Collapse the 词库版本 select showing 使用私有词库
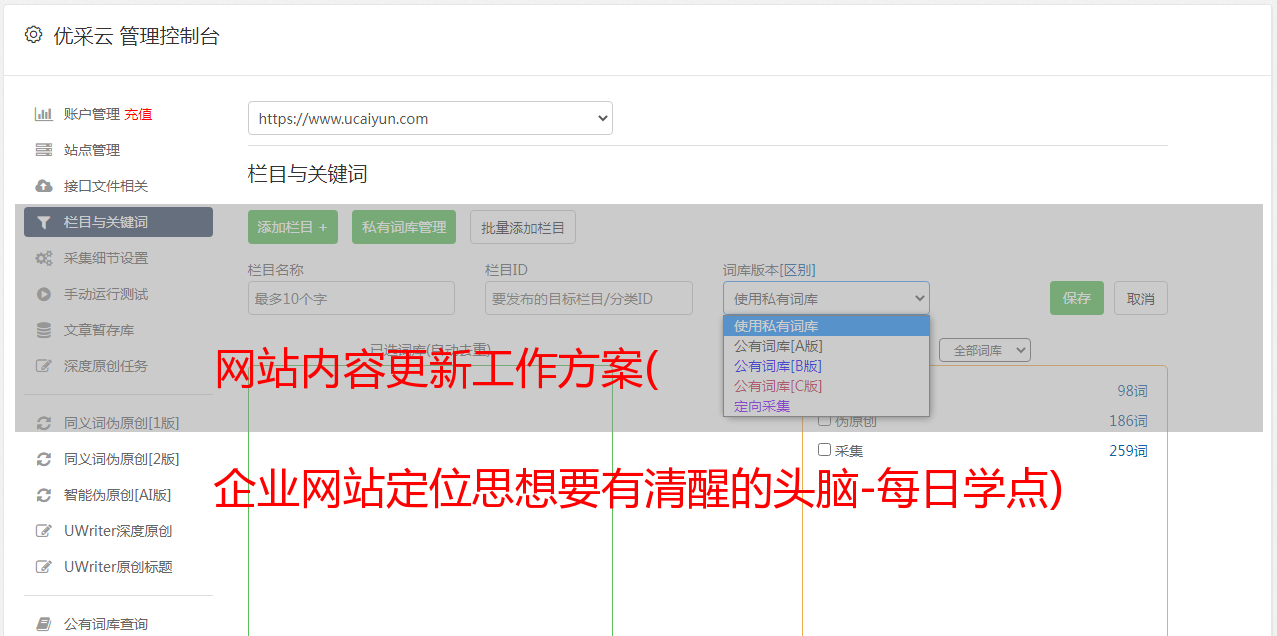Screen dimensions: 1277x636 click(826, 298)
